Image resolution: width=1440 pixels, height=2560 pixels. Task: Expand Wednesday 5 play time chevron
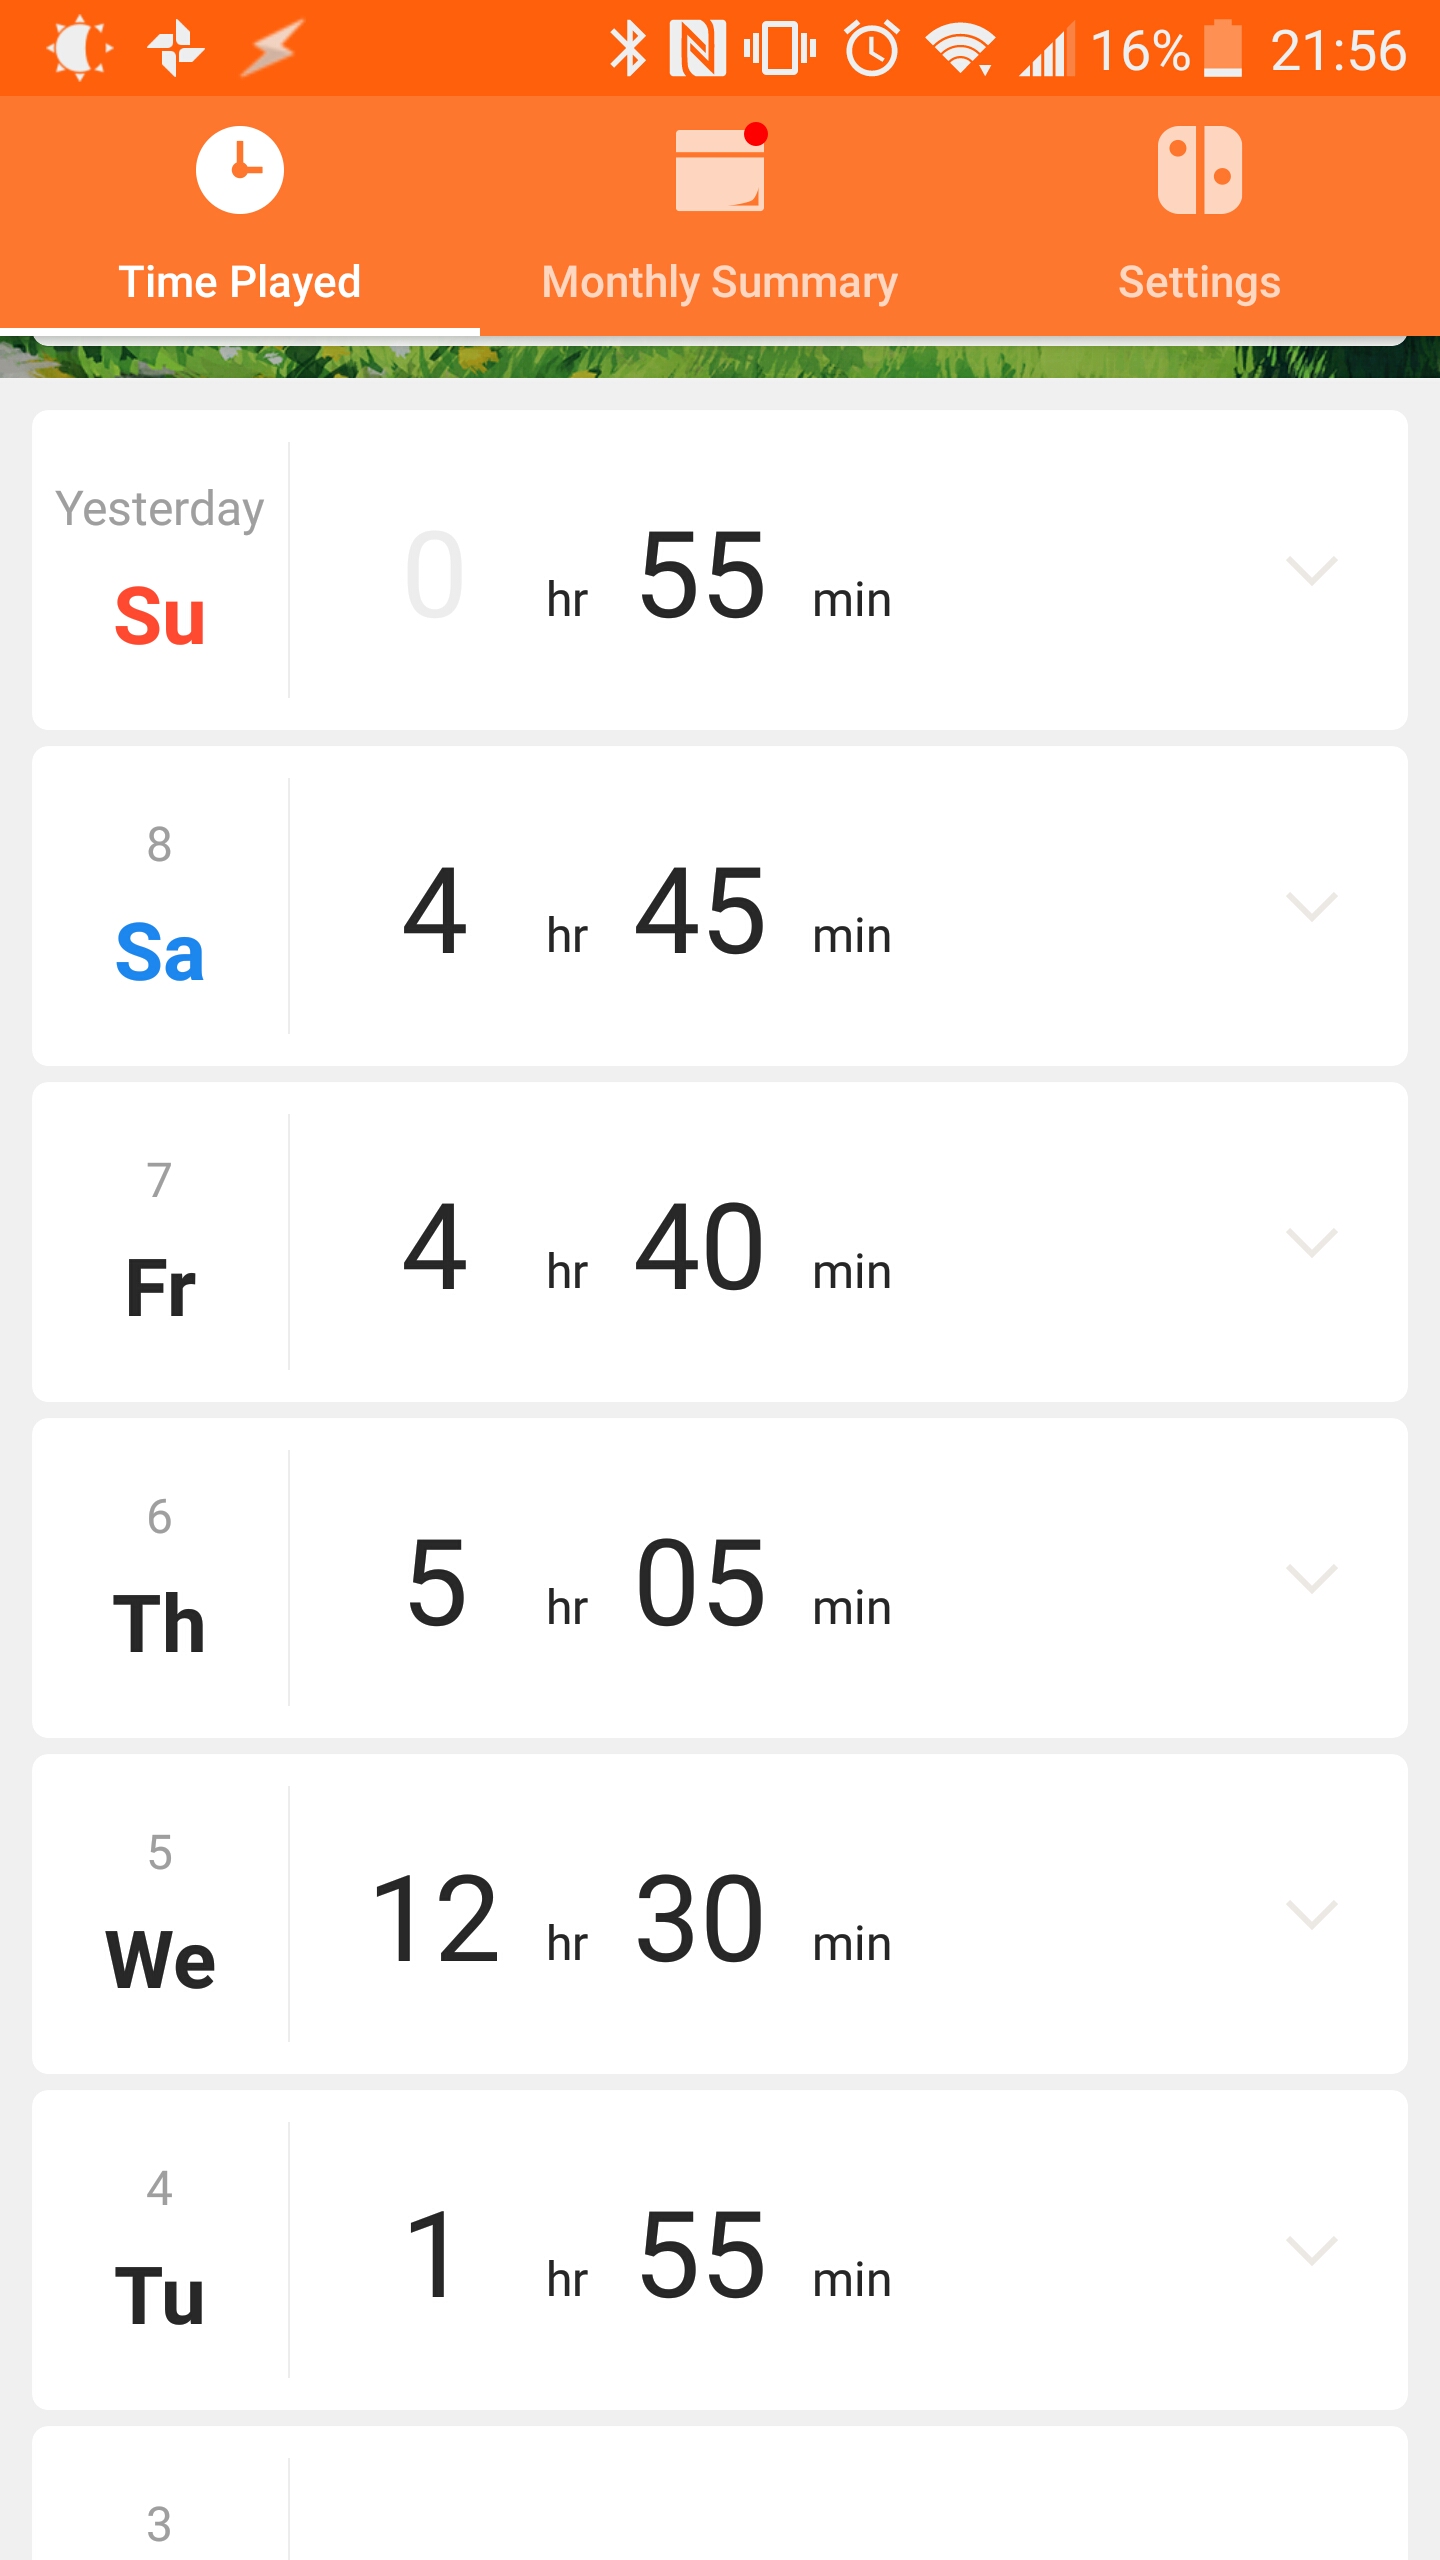[x=1311, y=1914]
